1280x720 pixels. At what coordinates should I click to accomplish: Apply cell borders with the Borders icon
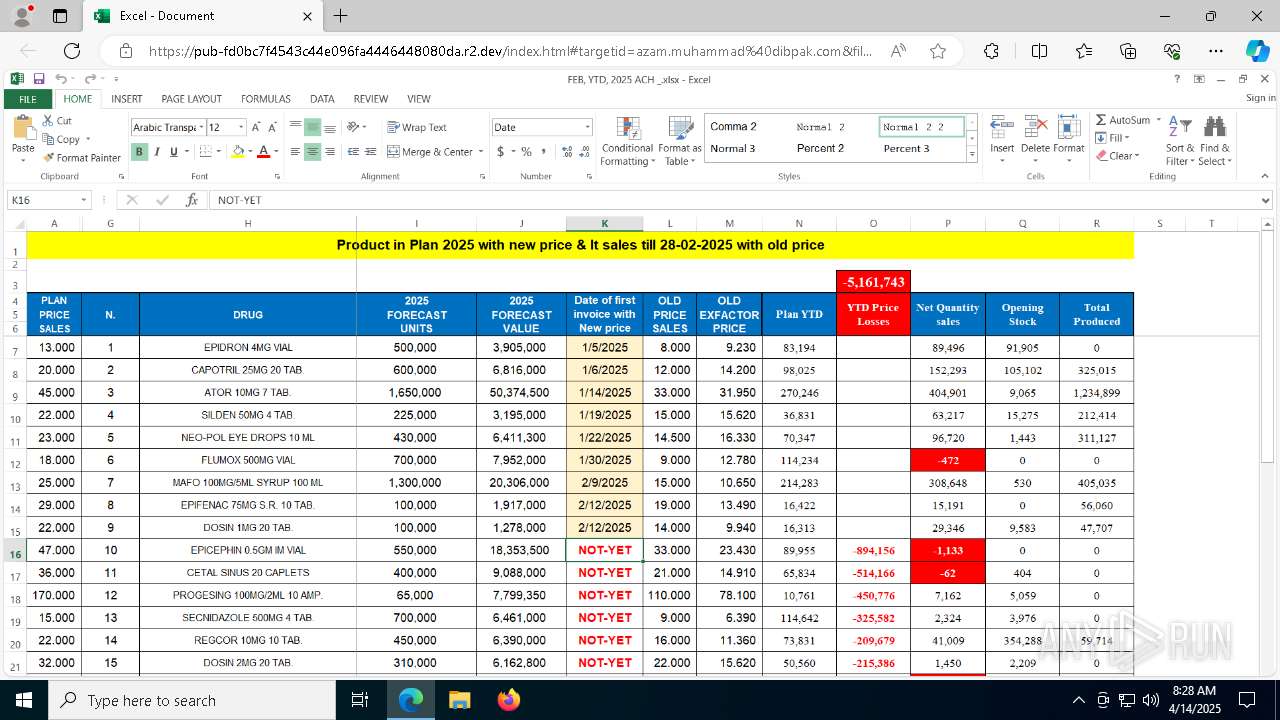[205, 152]
